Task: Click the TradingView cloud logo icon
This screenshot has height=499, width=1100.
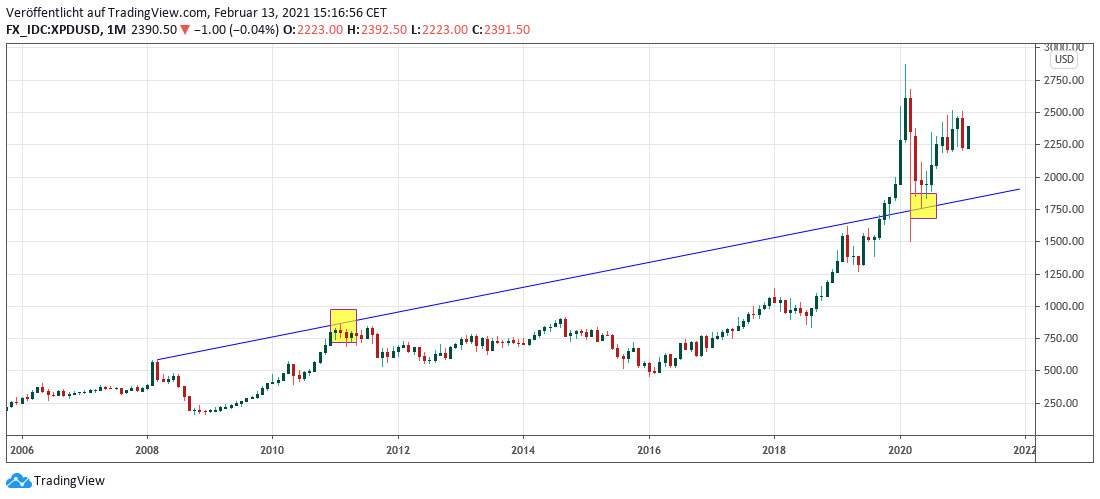Action: (x=17, y=481)
